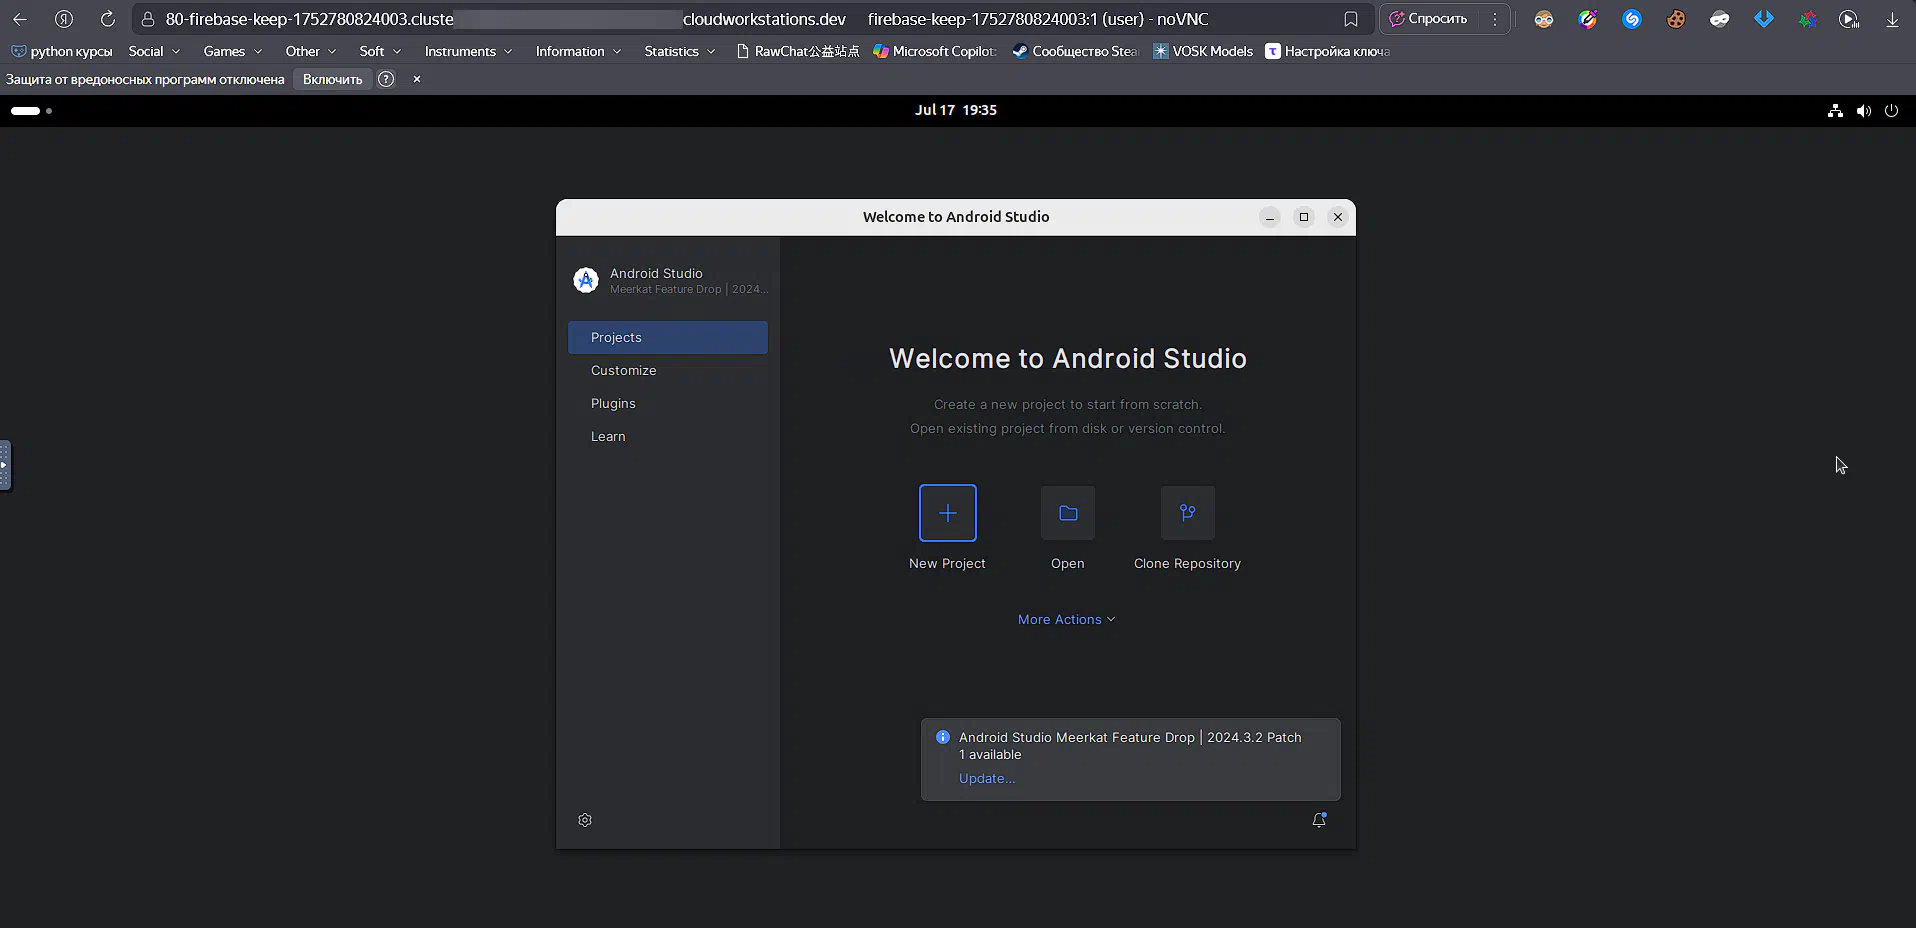Click the media player extension icon
This screenshot has height=928, width=1916.
(1849, 19)
